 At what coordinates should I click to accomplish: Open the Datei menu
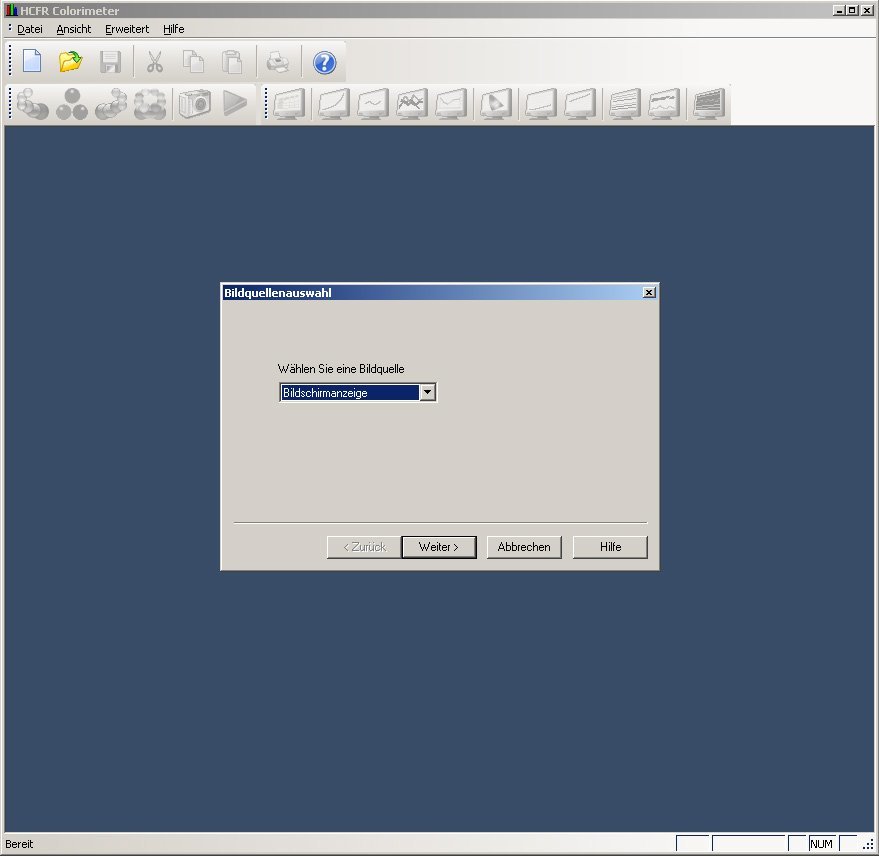30,29
